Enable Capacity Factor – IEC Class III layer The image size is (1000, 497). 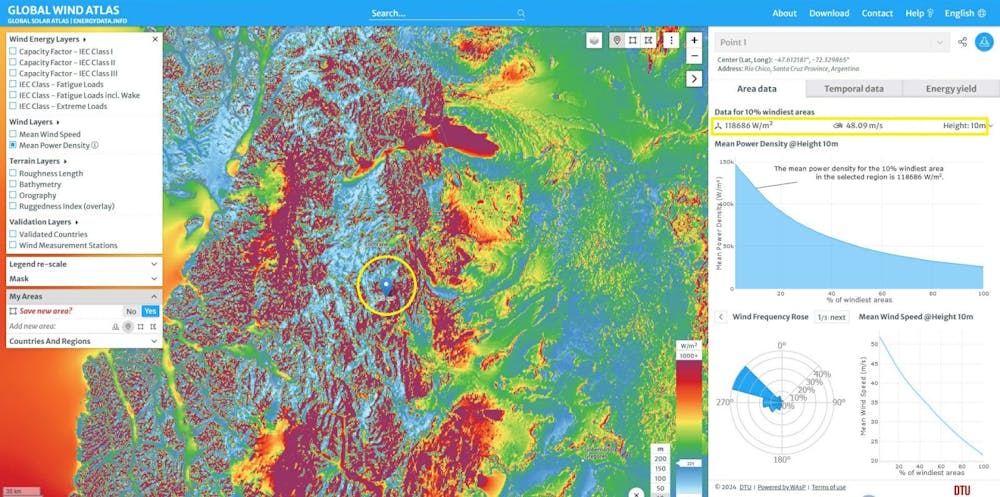(13, 73)
